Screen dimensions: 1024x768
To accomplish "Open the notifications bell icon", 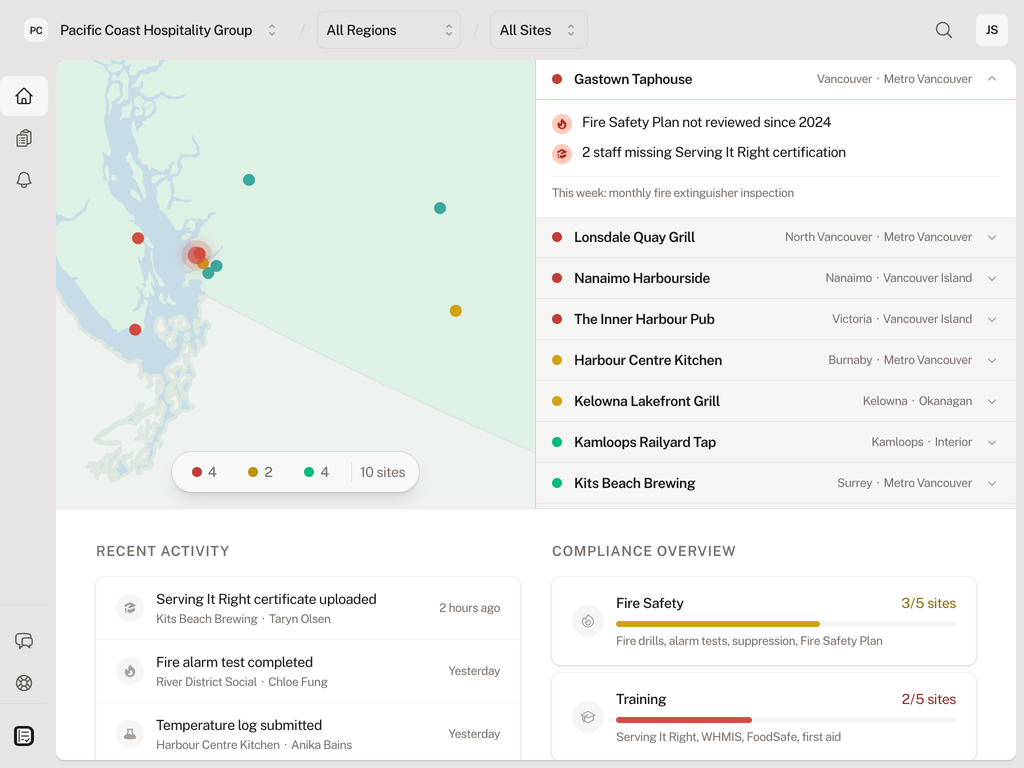I will click(x=24, y=180).
